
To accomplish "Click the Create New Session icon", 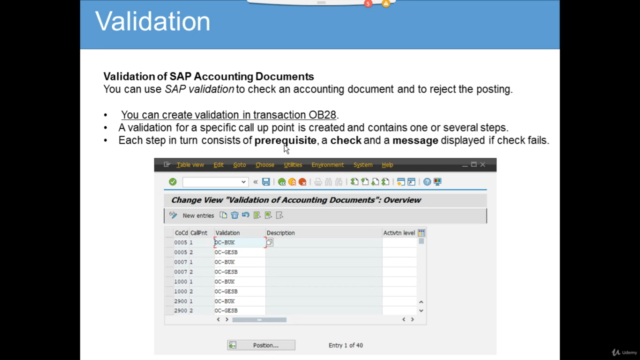I will [x=401, y=182].
